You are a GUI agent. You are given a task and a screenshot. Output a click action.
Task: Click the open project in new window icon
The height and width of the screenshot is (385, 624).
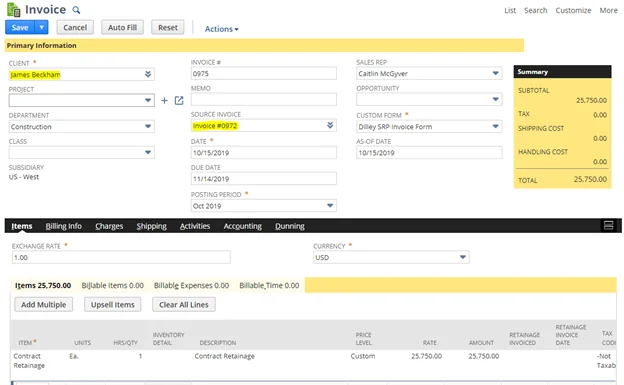tap(179, 100)
